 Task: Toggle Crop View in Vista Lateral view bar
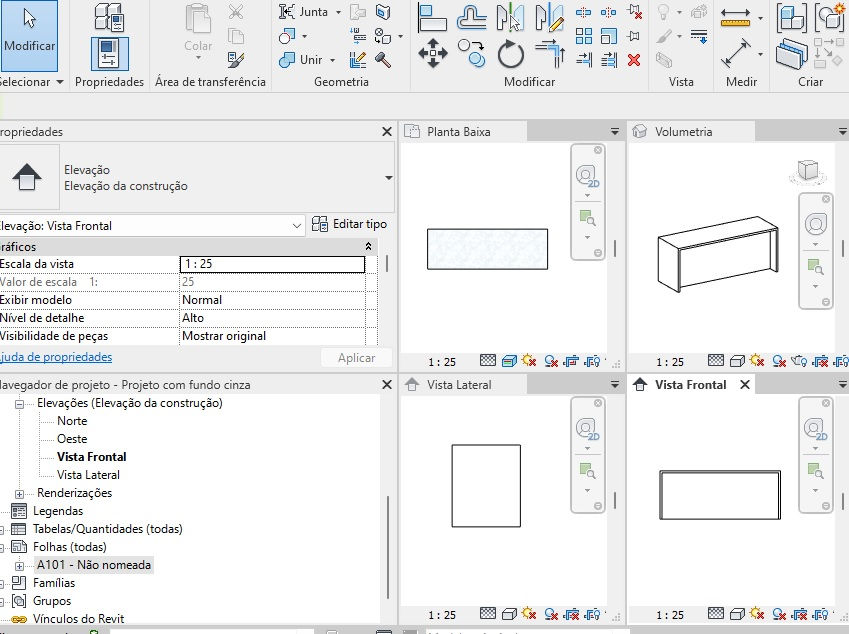(571, 614)
